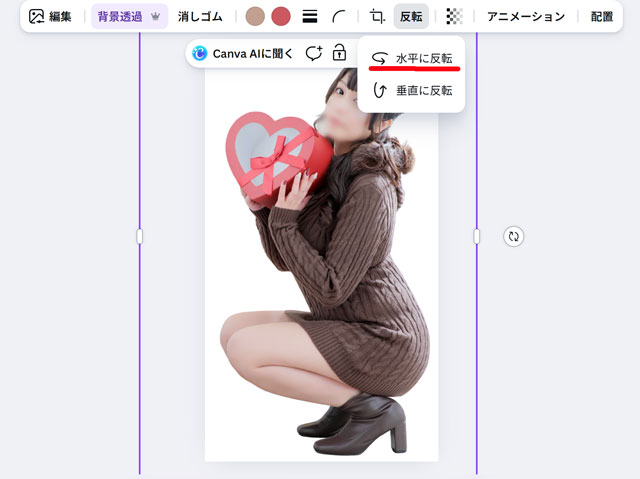
Task: Click the 背景透過 background remover button
Action: tap(129, 17)
